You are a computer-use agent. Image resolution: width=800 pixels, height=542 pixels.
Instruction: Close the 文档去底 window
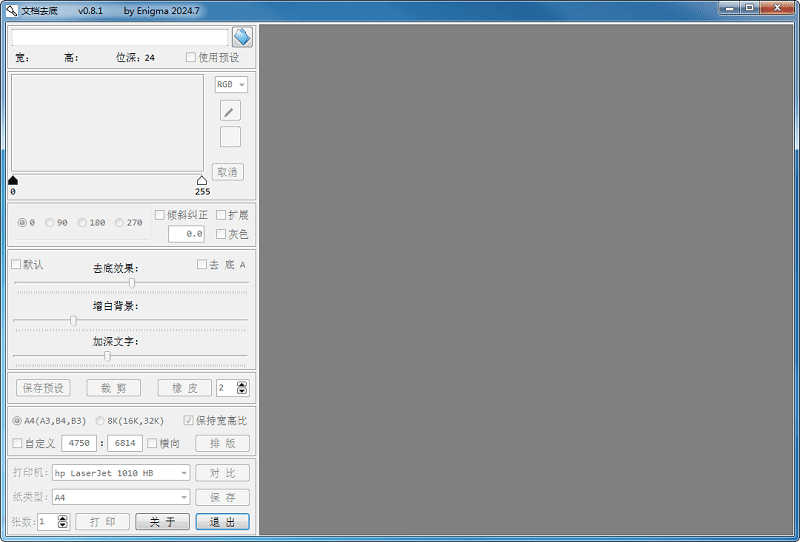pos(777,8)
